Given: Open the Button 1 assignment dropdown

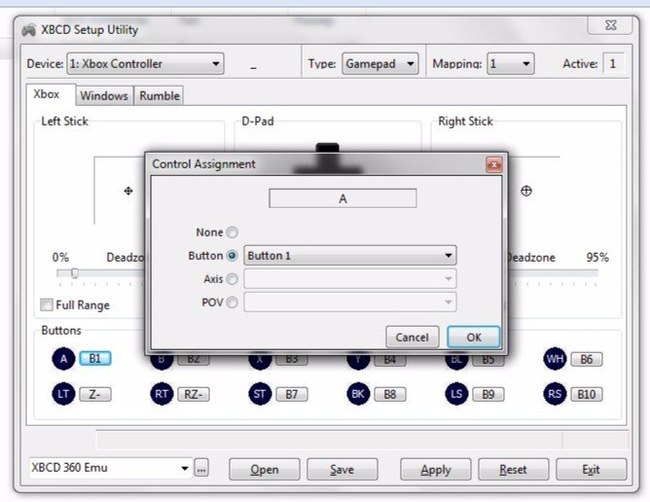Looking at the screenshot, I should (x=349, y=256).
